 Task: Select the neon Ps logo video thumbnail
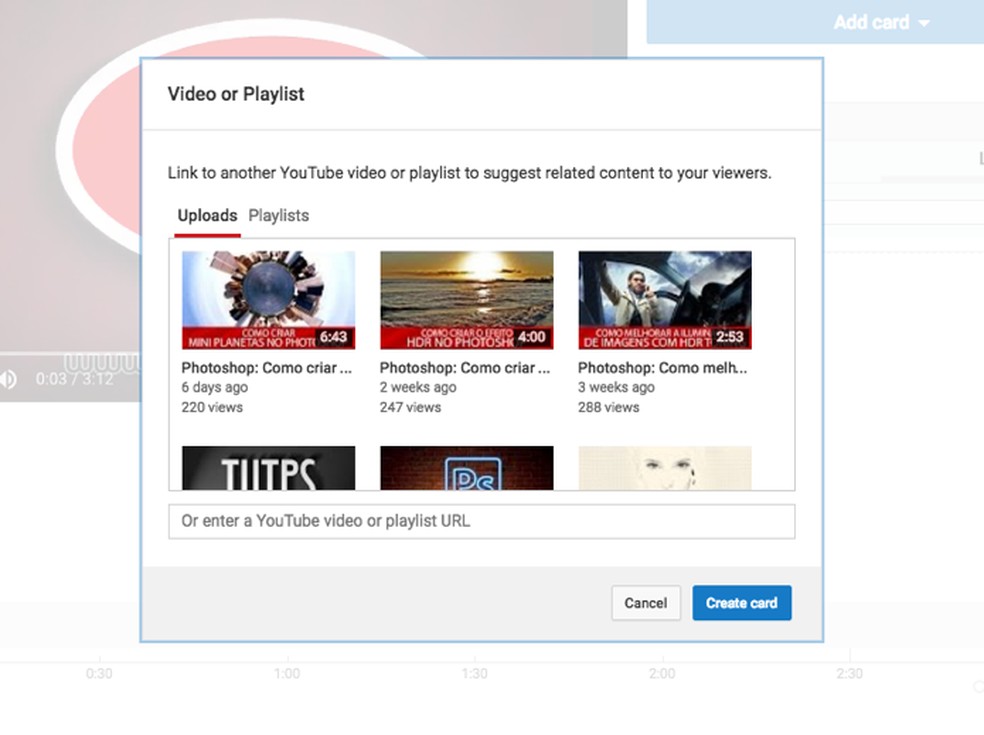466,467
